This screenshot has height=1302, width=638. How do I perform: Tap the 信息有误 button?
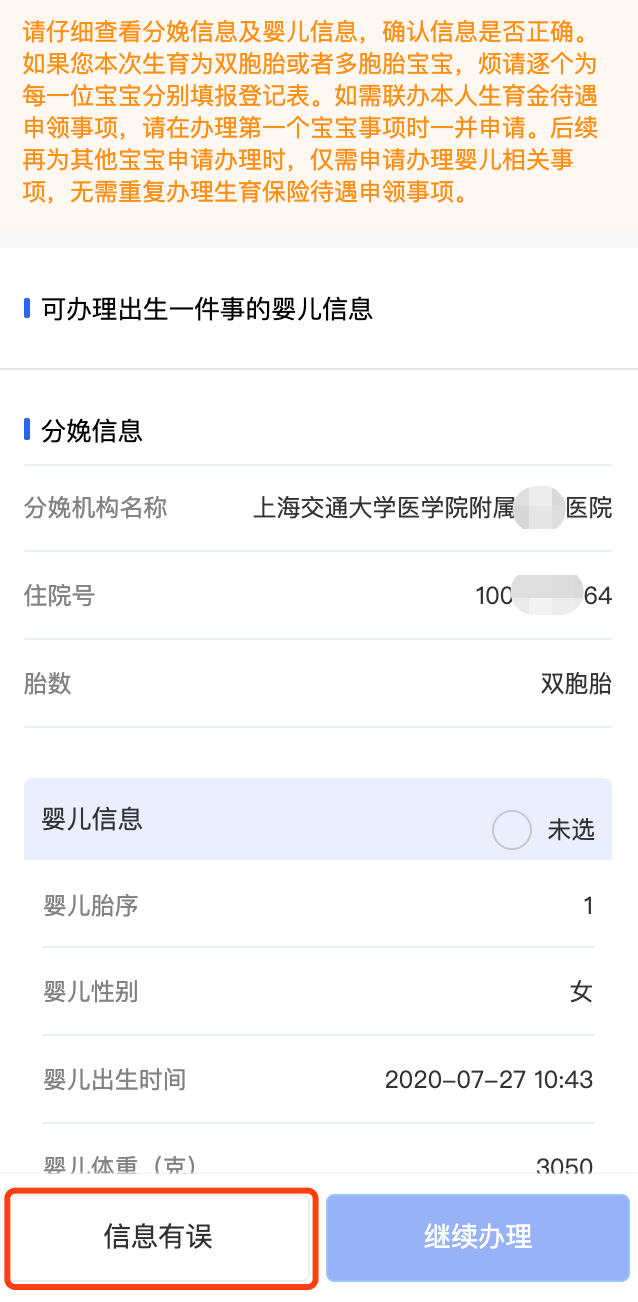[159, 1237]
